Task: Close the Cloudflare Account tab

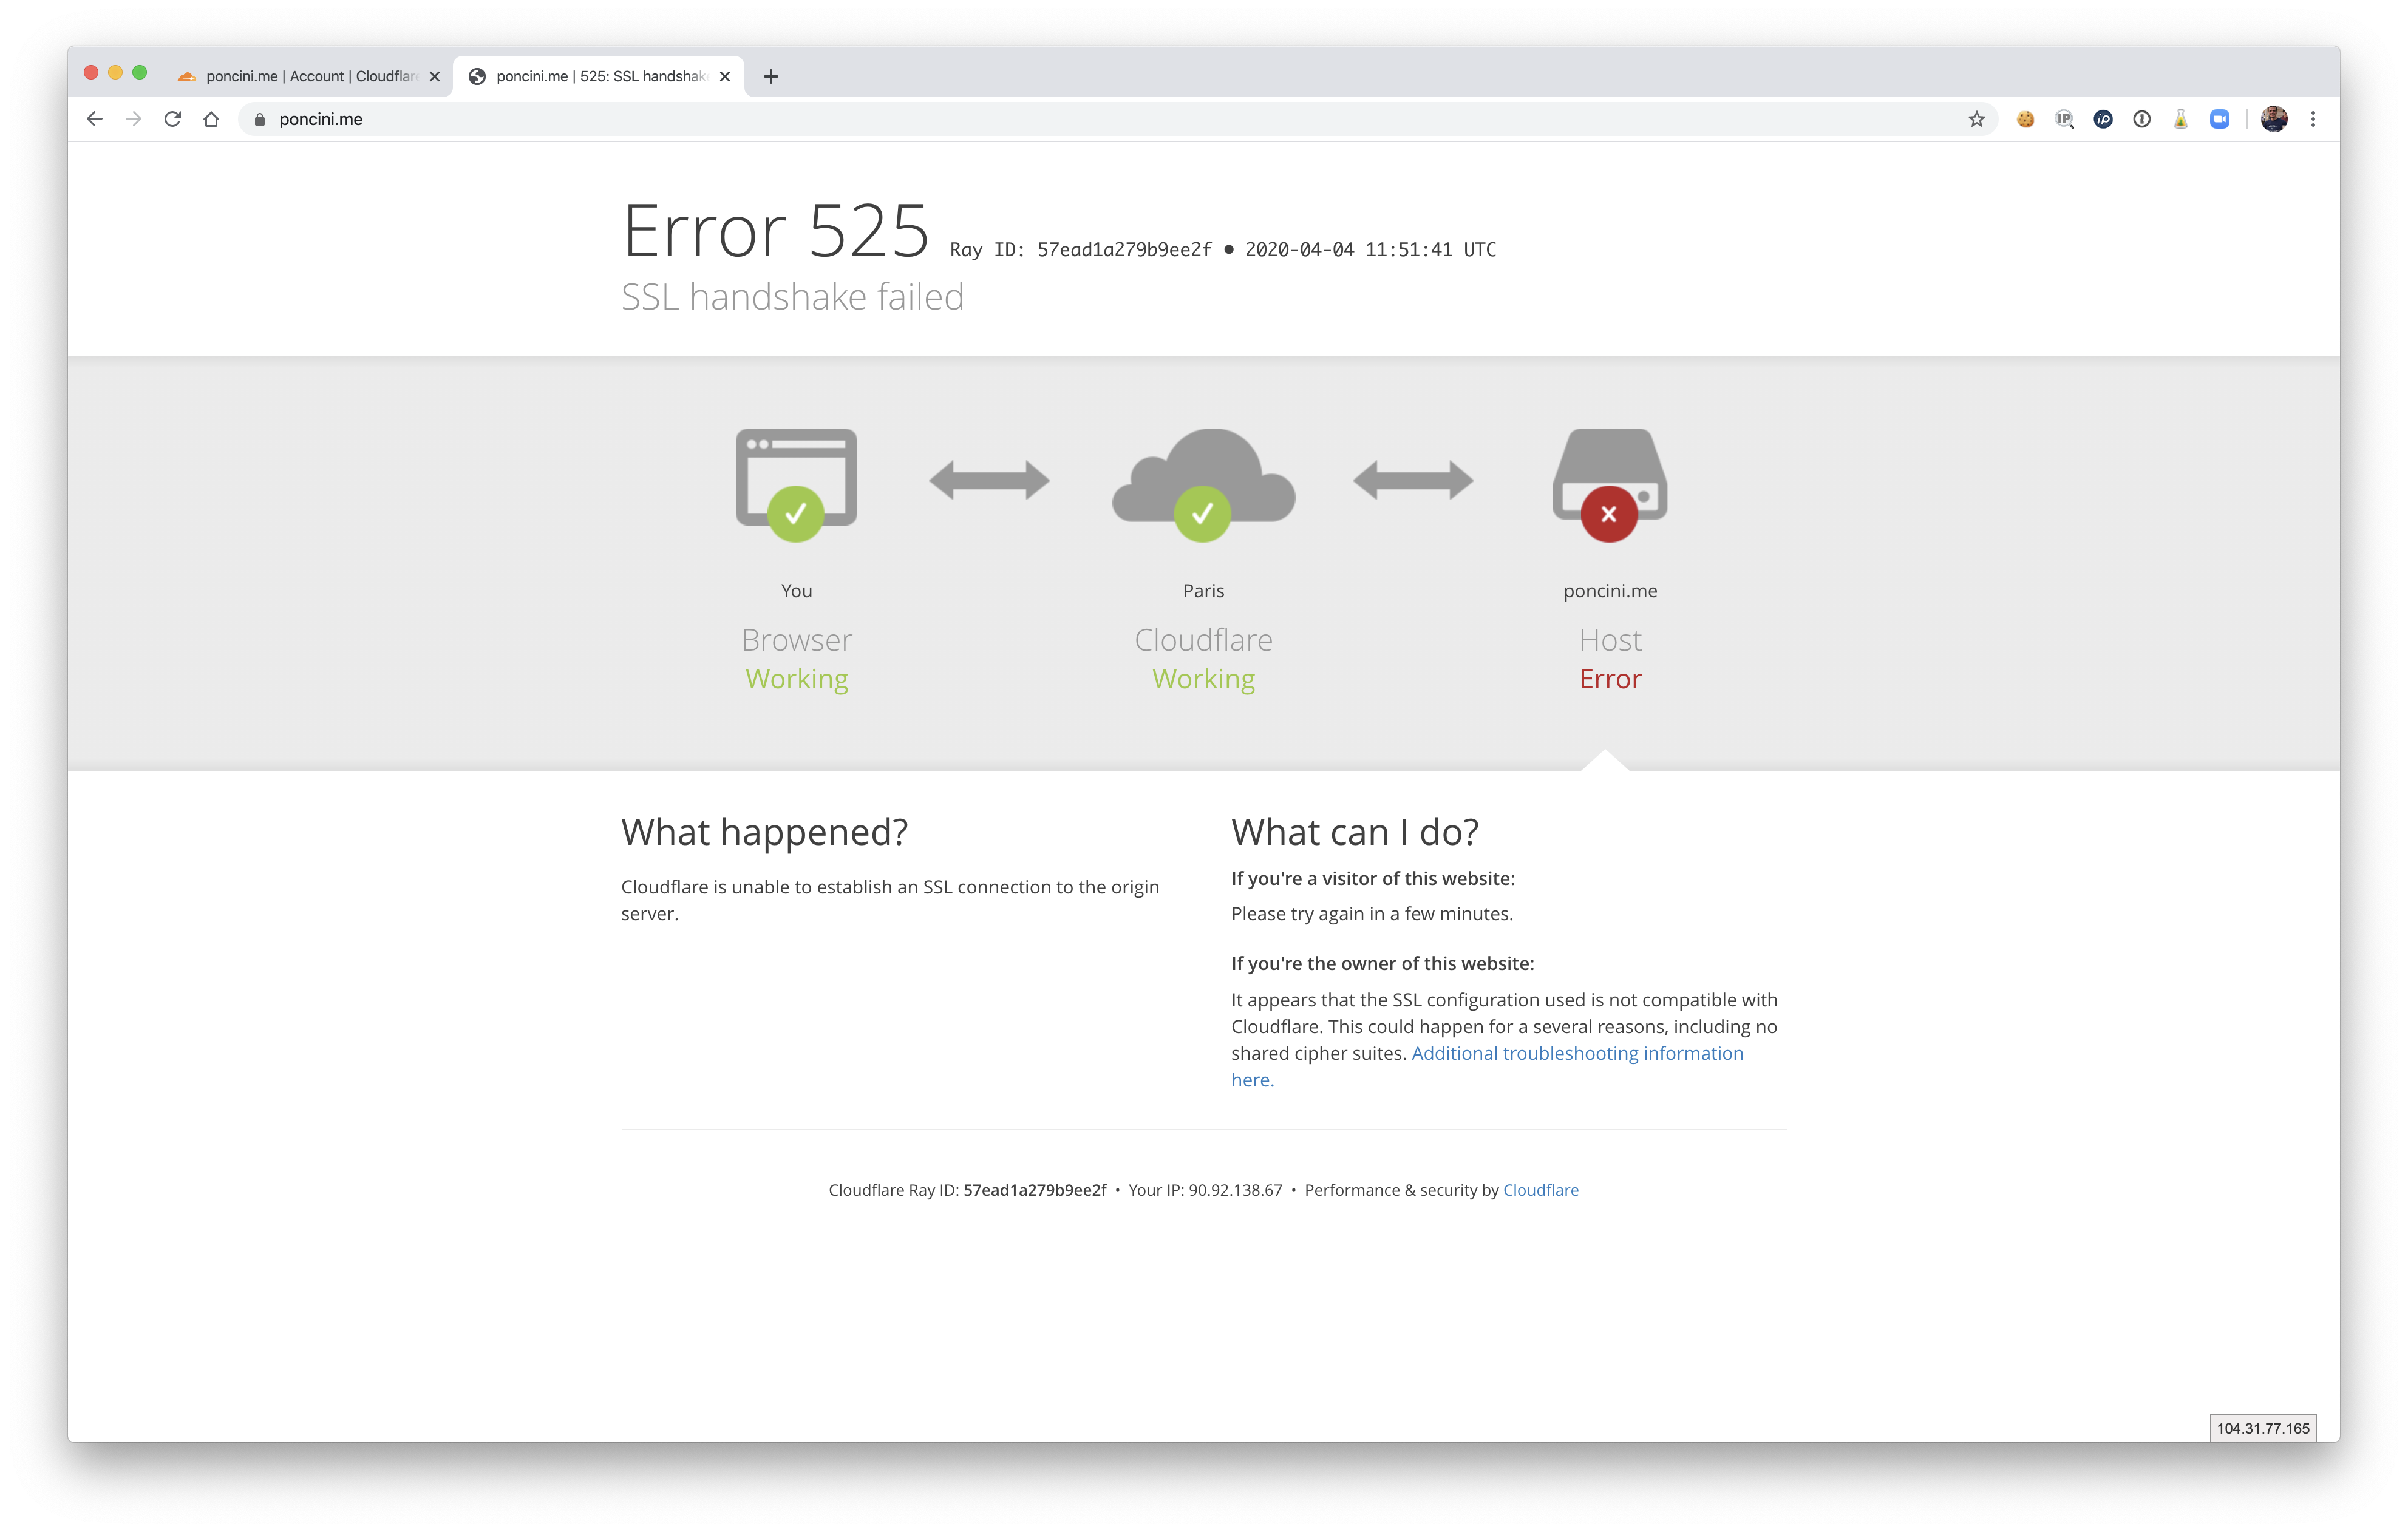Action: click(434, 76)
